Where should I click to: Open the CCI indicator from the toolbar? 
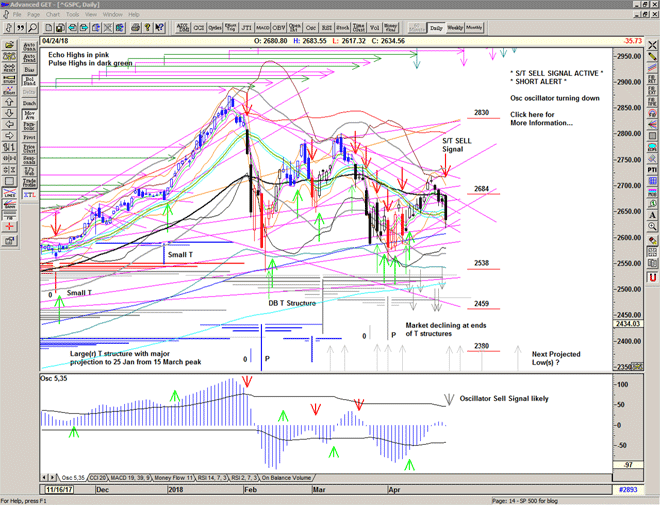point(203,28)
